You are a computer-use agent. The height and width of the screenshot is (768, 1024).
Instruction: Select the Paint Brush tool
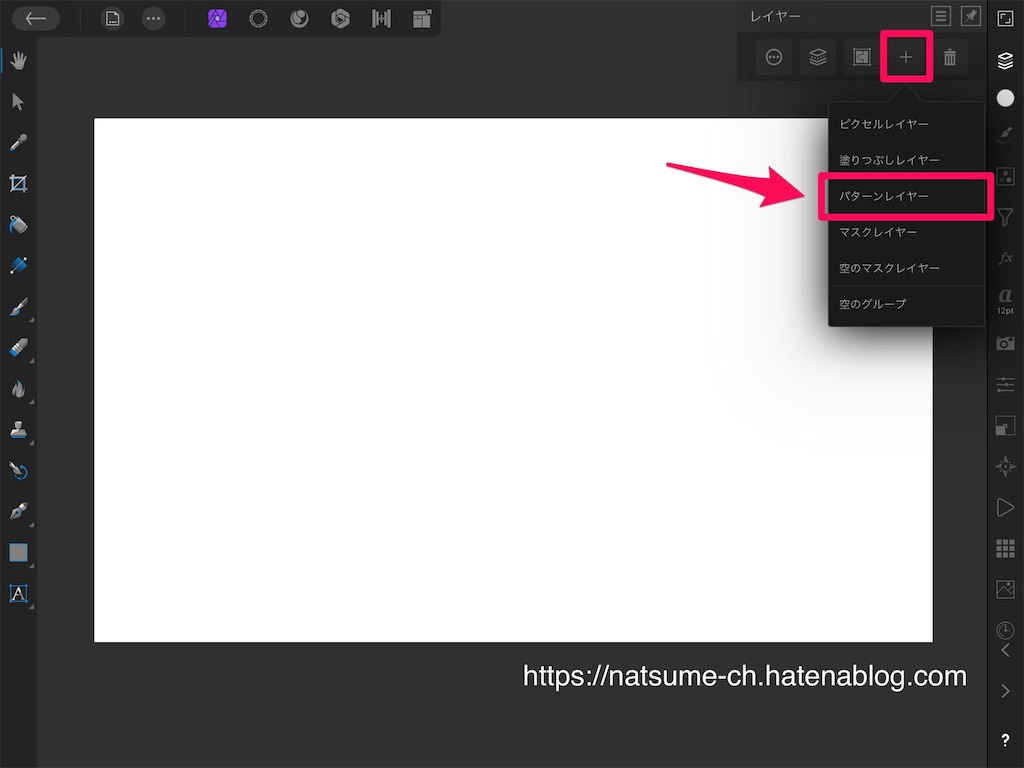18,306
